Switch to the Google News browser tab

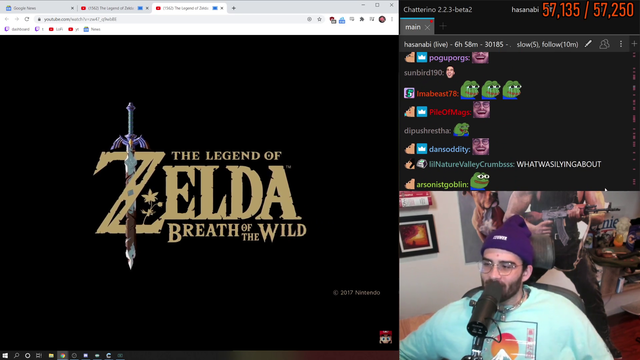(38, 8)
